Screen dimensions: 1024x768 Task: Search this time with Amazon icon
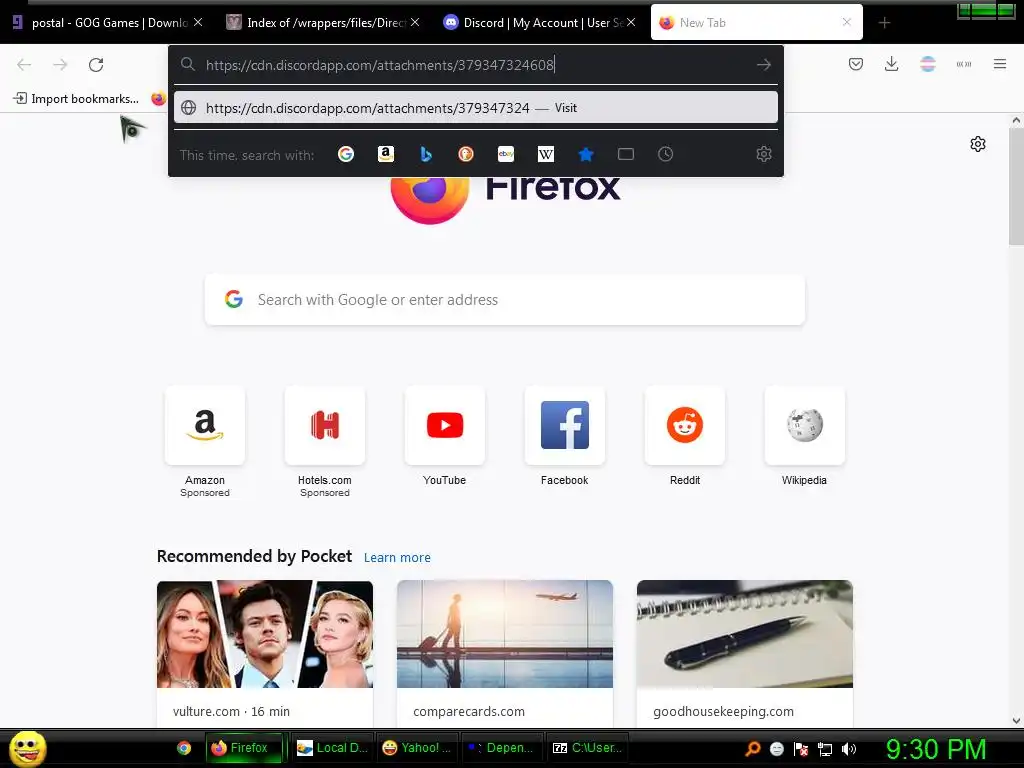click(385, 154)
